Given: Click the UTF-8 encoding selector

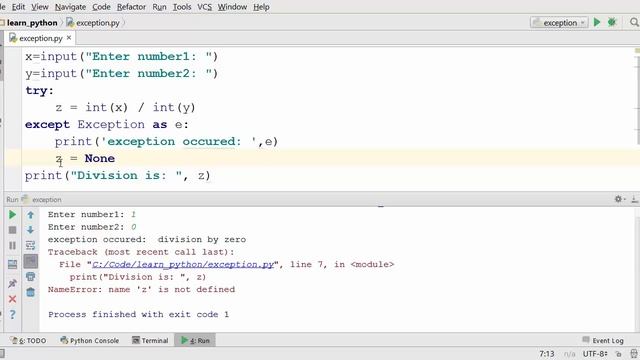Looking at the screenshot, I should pyautogui.click(x=595, y=354).
